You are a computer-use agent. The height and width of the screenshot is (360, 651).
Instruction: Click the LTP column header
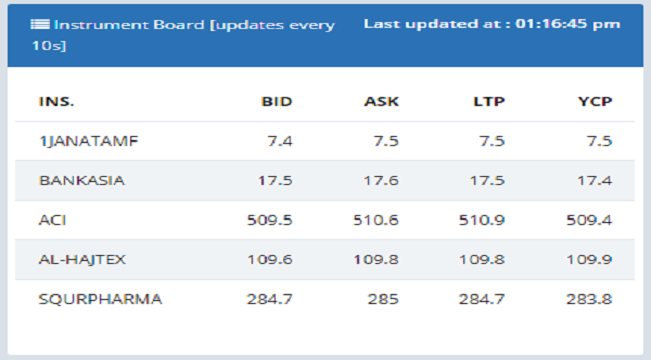pos(489,101)
